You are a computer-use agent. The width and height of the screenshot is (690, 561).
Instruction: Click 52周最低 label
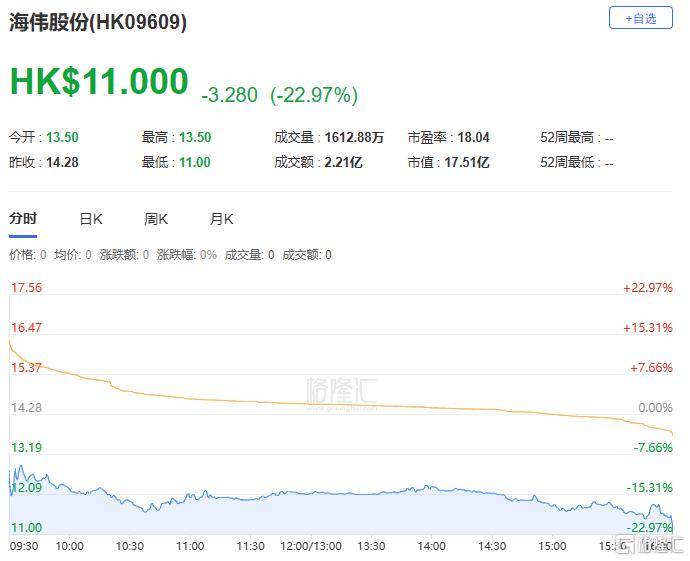tap(567, 162)
